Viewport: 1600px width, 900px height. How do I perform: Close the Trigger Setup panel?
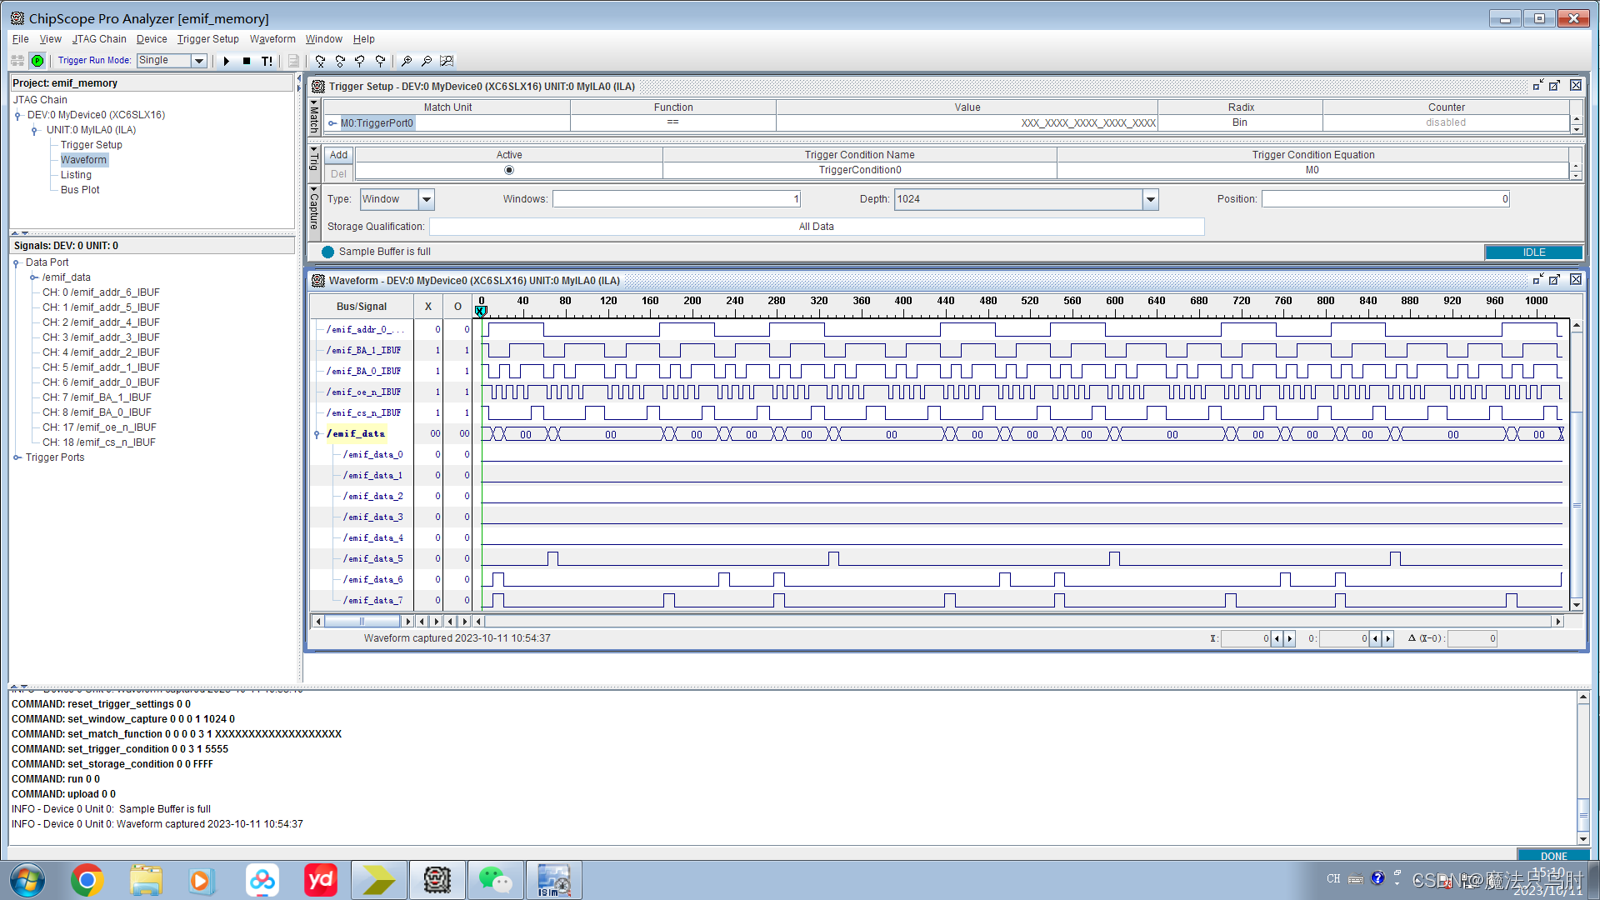click(x=1576, y=86)
